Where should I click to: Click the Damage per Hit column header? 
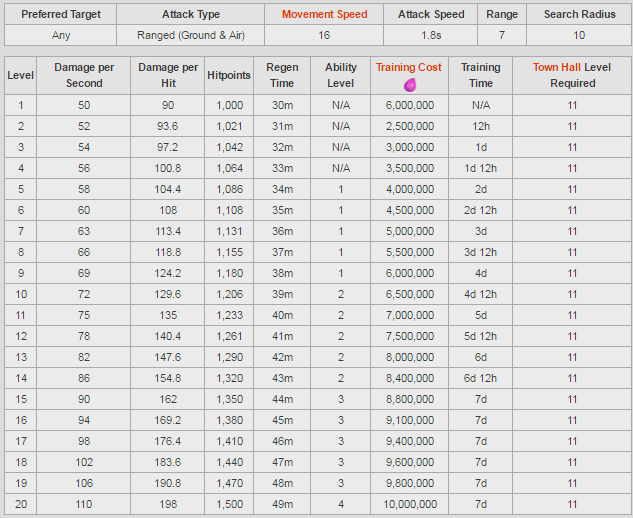[x=168, y=75]
